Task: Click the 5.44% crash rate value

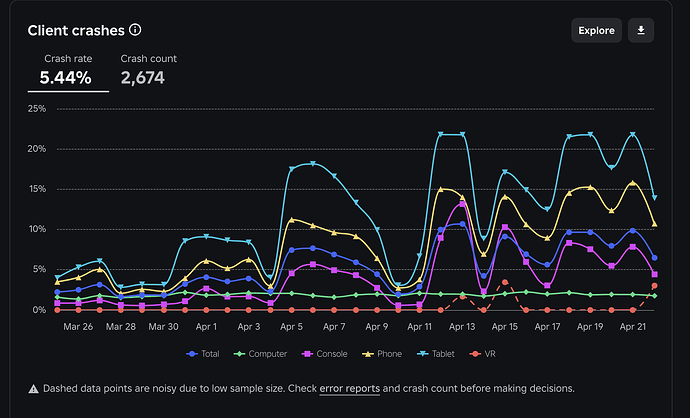Action: [66, 78]
